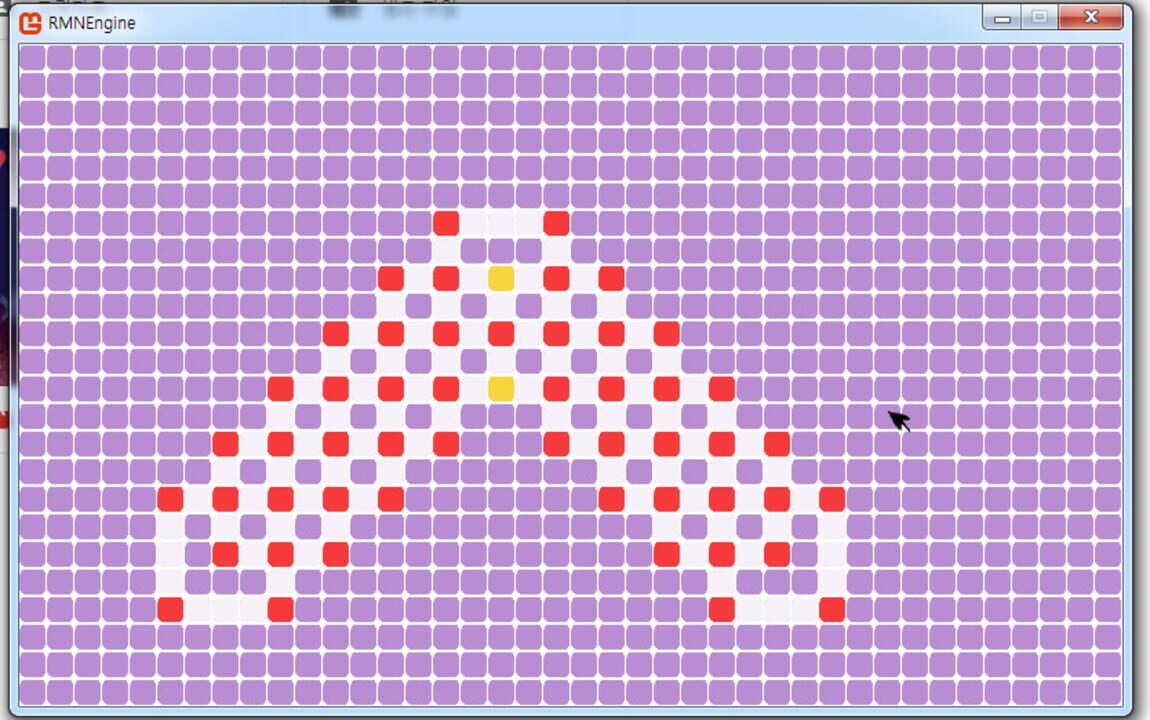1150x720 pixels.
Task: Select the red tile at the pyramid's top-right peak
Action: coord(555,223)
